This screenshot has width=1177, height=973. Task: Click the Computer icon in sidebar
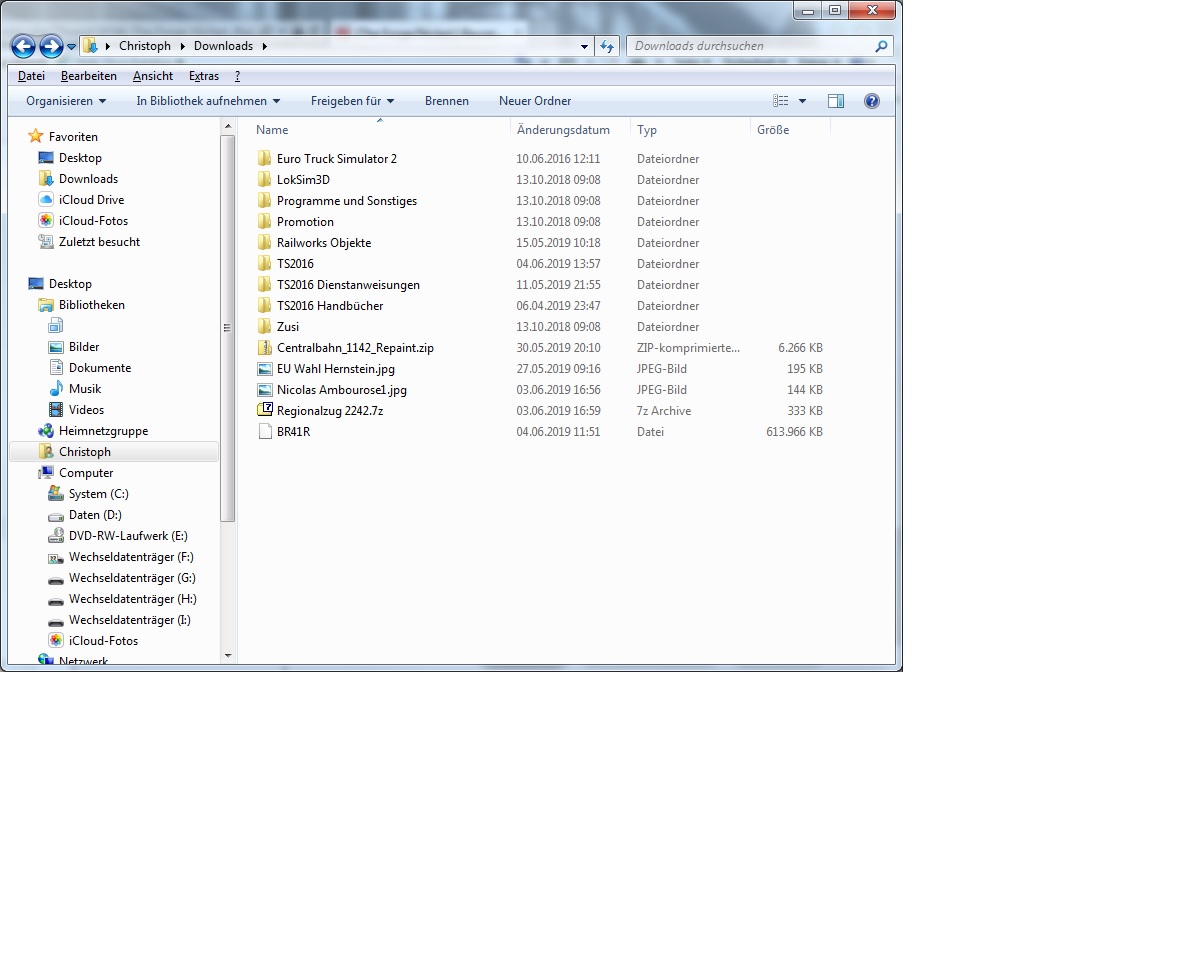tap(46, 473)
